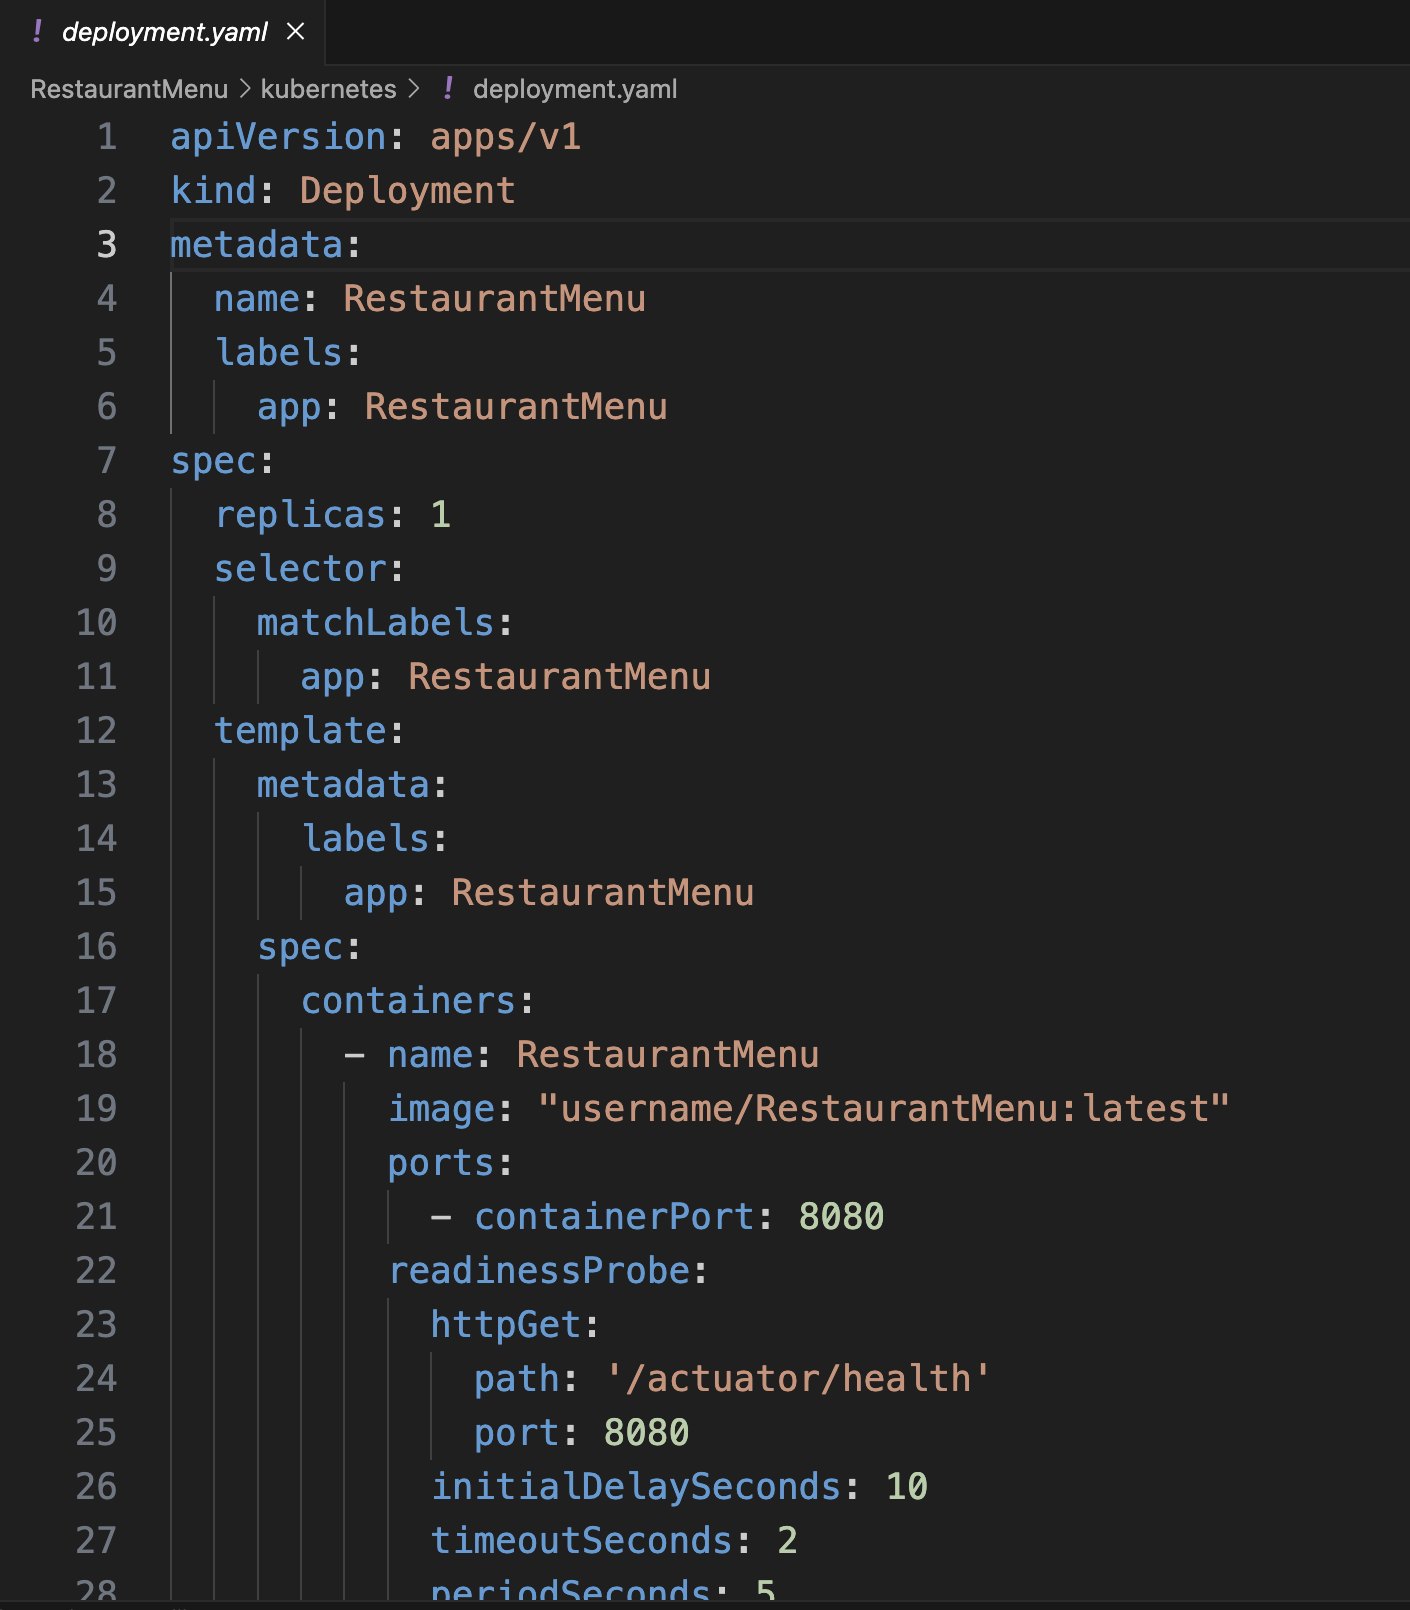Click line number 12 in the gutter
This screenshot has width=1410, height=1610.
[97, 731]
